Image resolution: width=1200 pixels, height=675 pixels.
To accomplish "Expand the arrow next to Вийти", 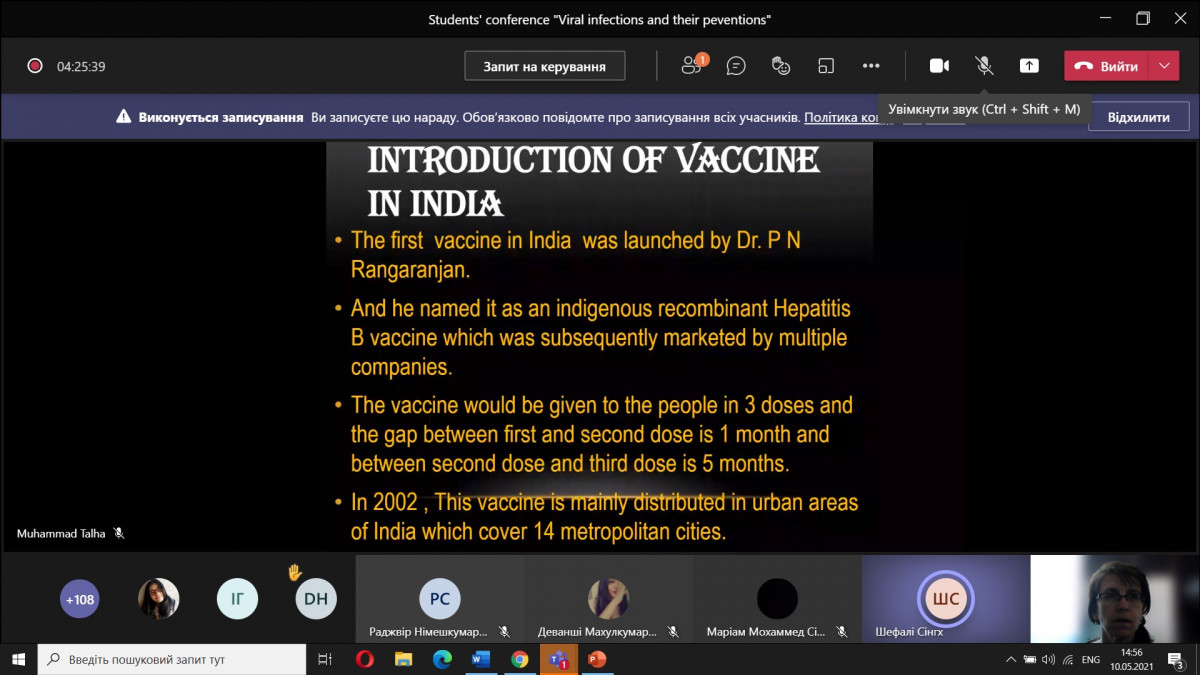I will pyautogui.click(x=1164, y=66).
